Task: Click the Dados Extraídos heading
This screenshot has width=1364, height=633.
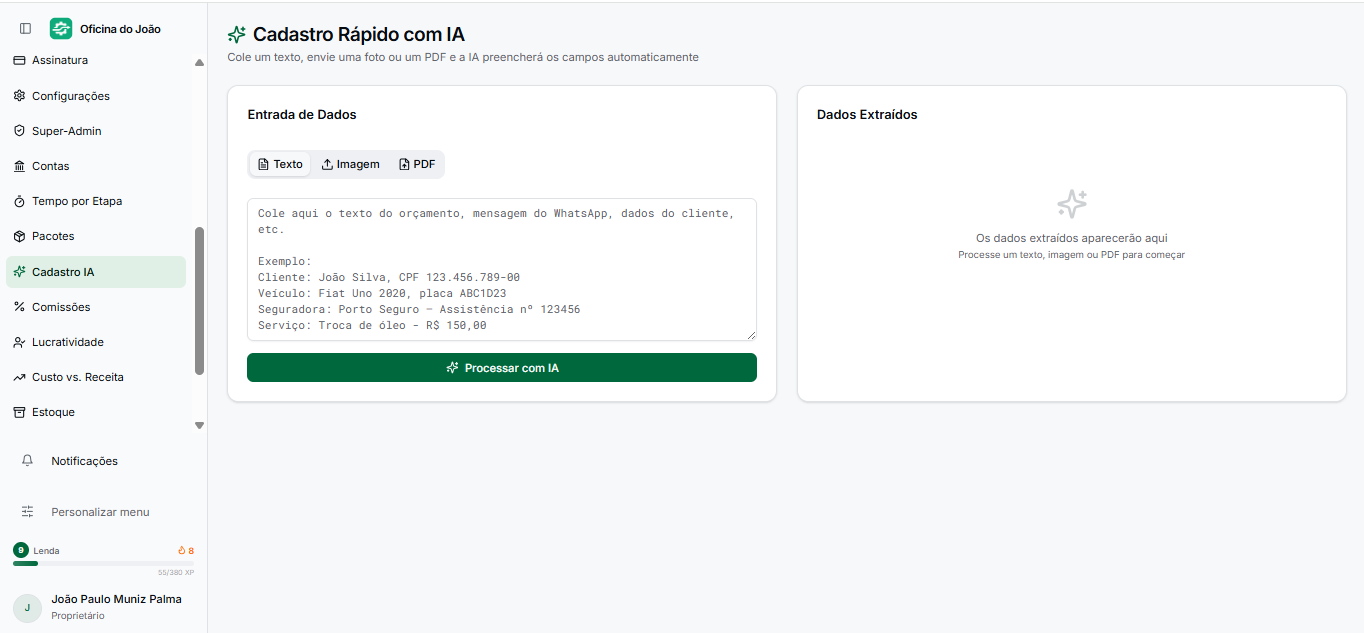Action: click(x=867, y=115)
